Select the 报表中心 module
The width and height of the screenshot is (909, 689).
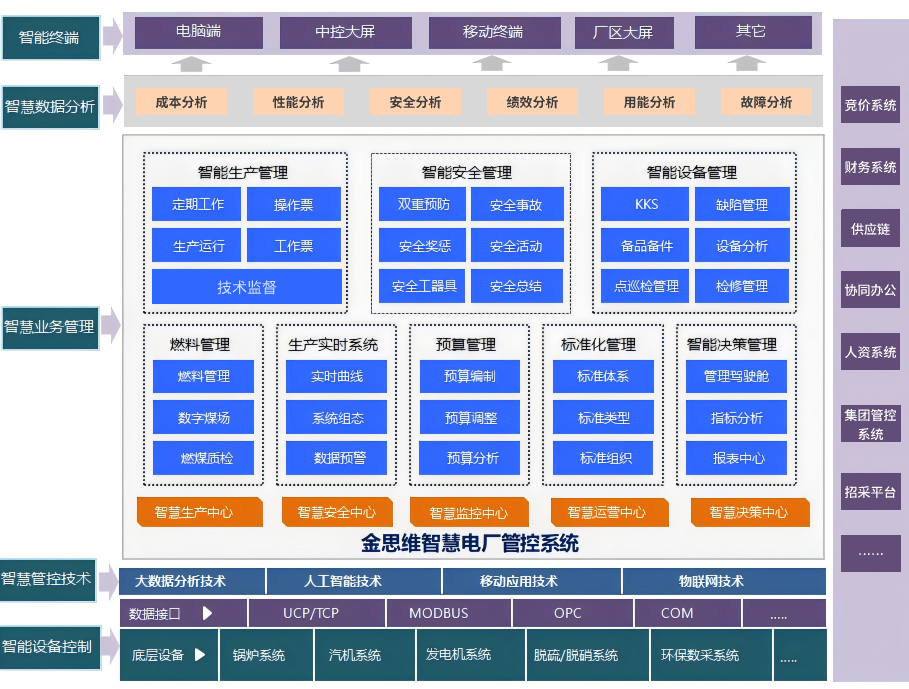coord(736,458)
